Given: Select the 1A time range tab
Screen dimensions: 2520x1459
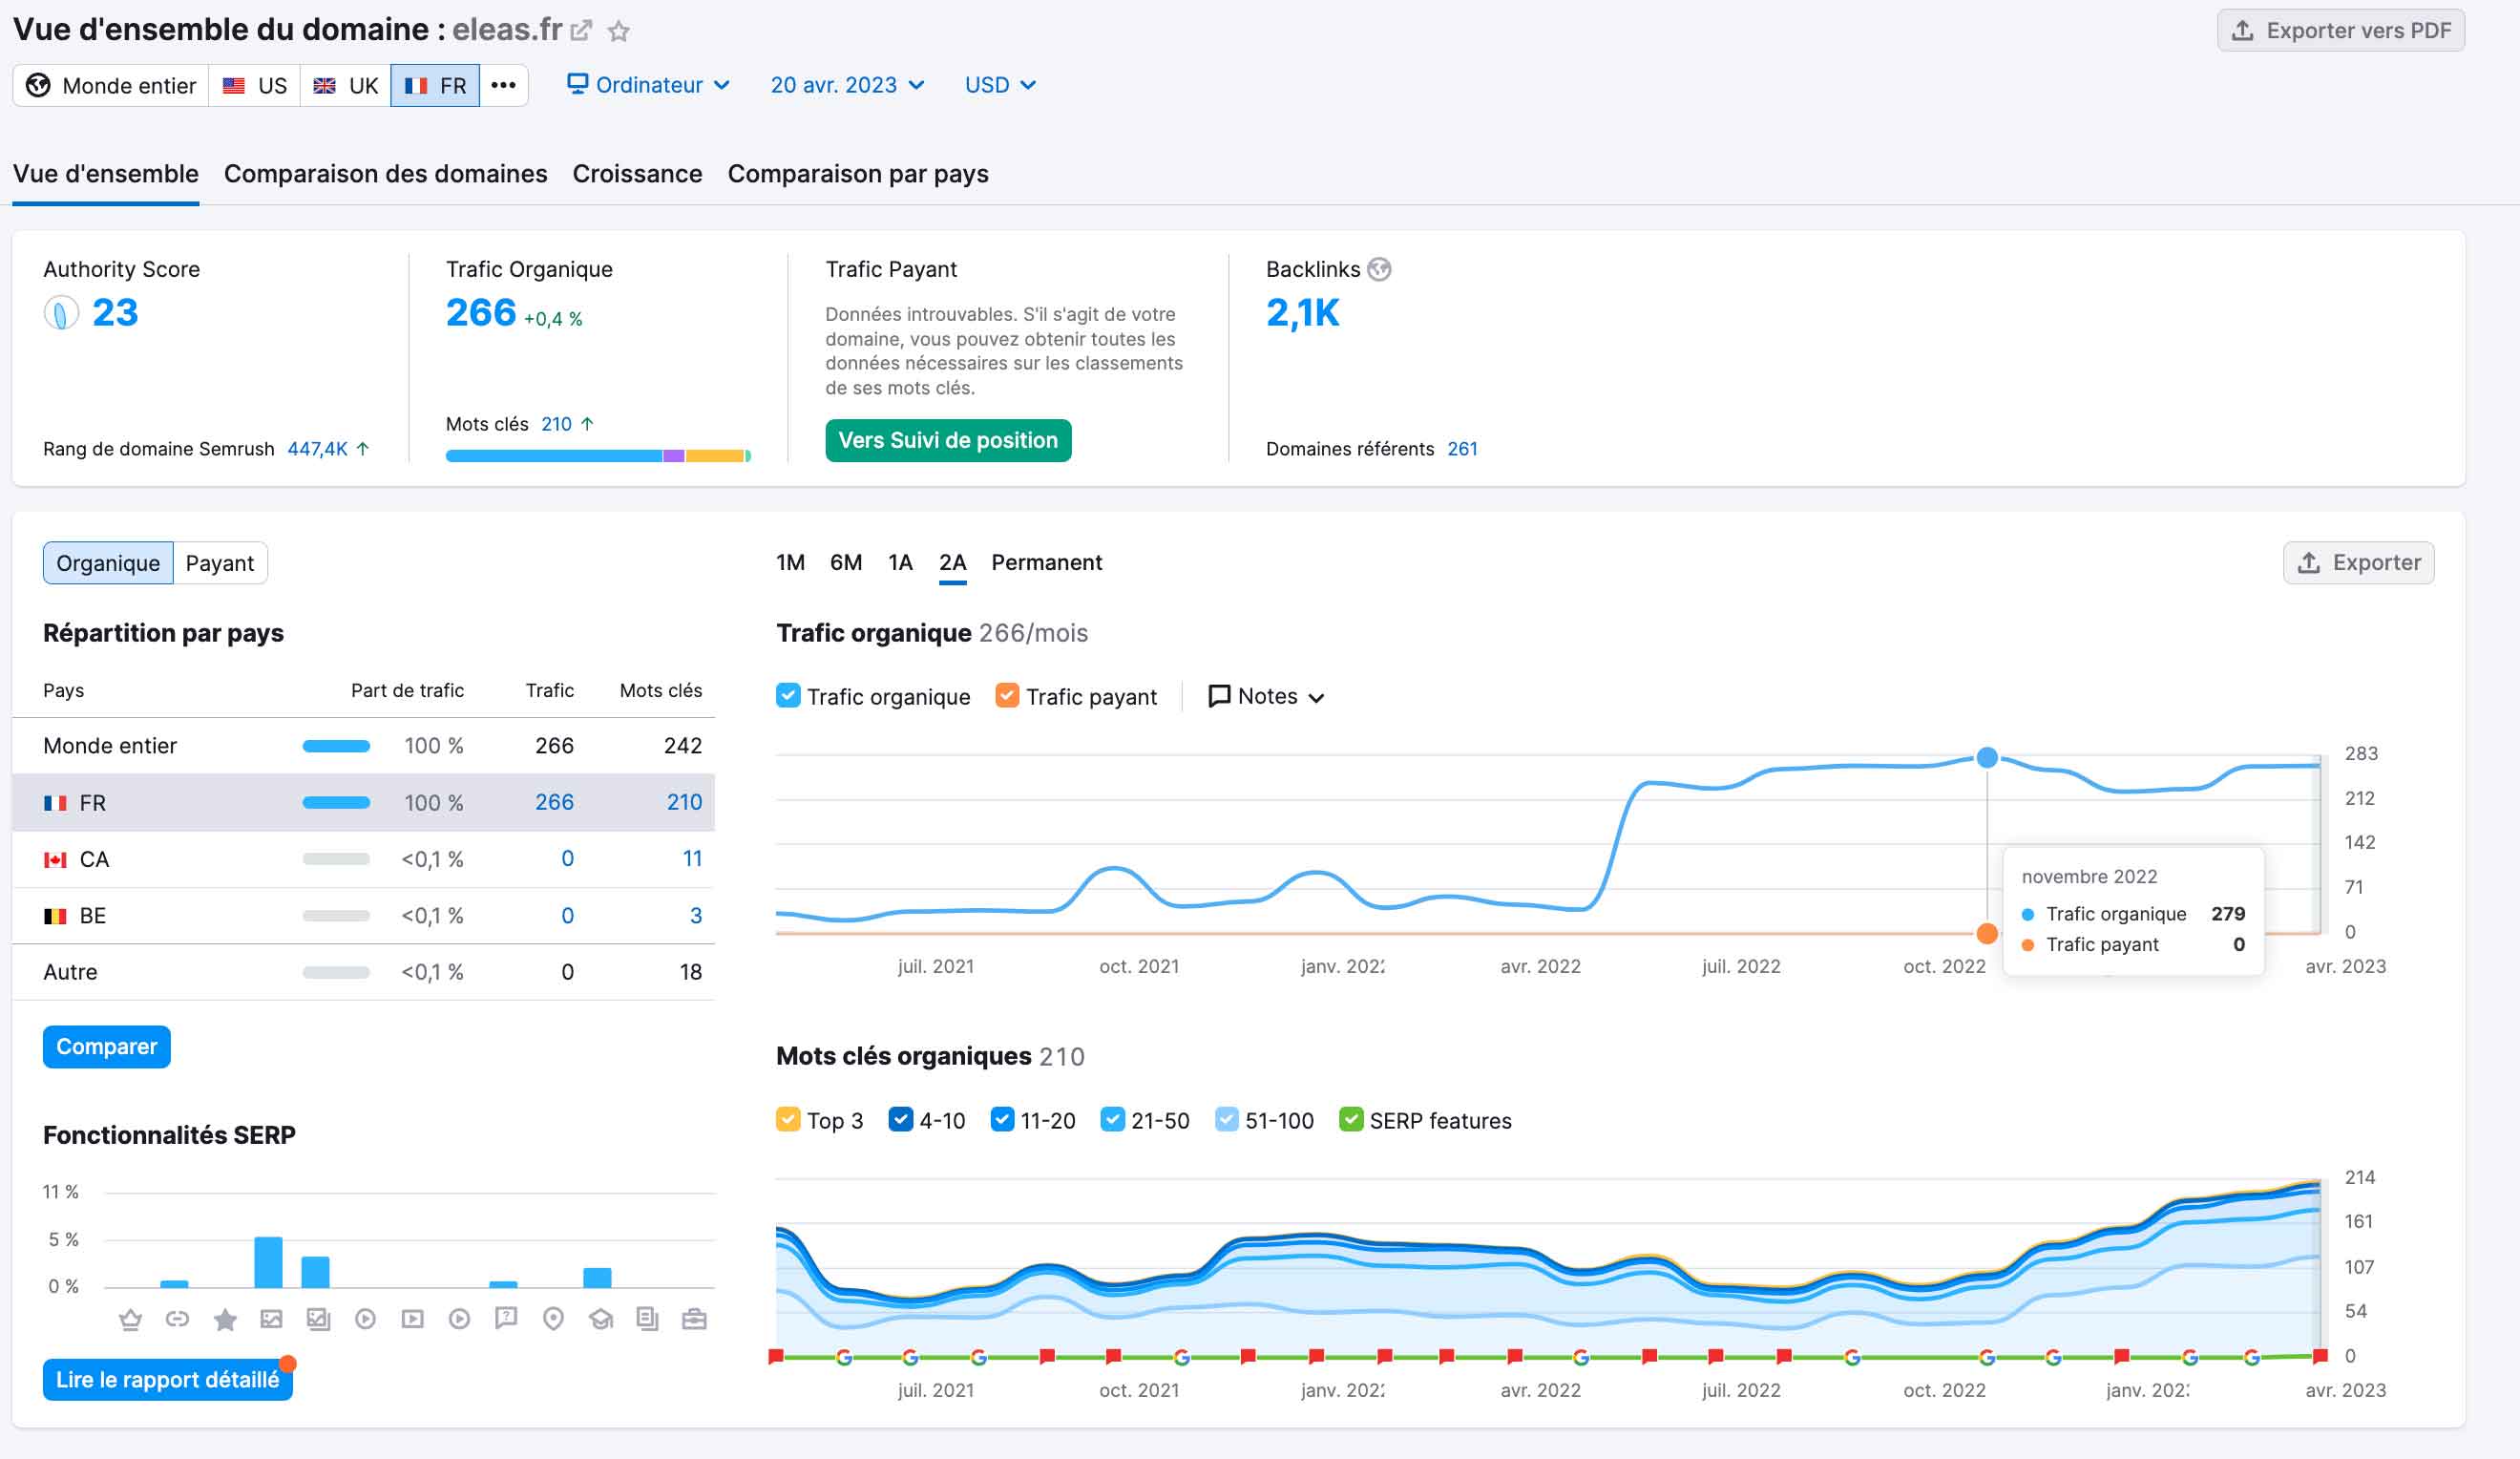Looking at the screenshot, I should [x=900, y=562].
